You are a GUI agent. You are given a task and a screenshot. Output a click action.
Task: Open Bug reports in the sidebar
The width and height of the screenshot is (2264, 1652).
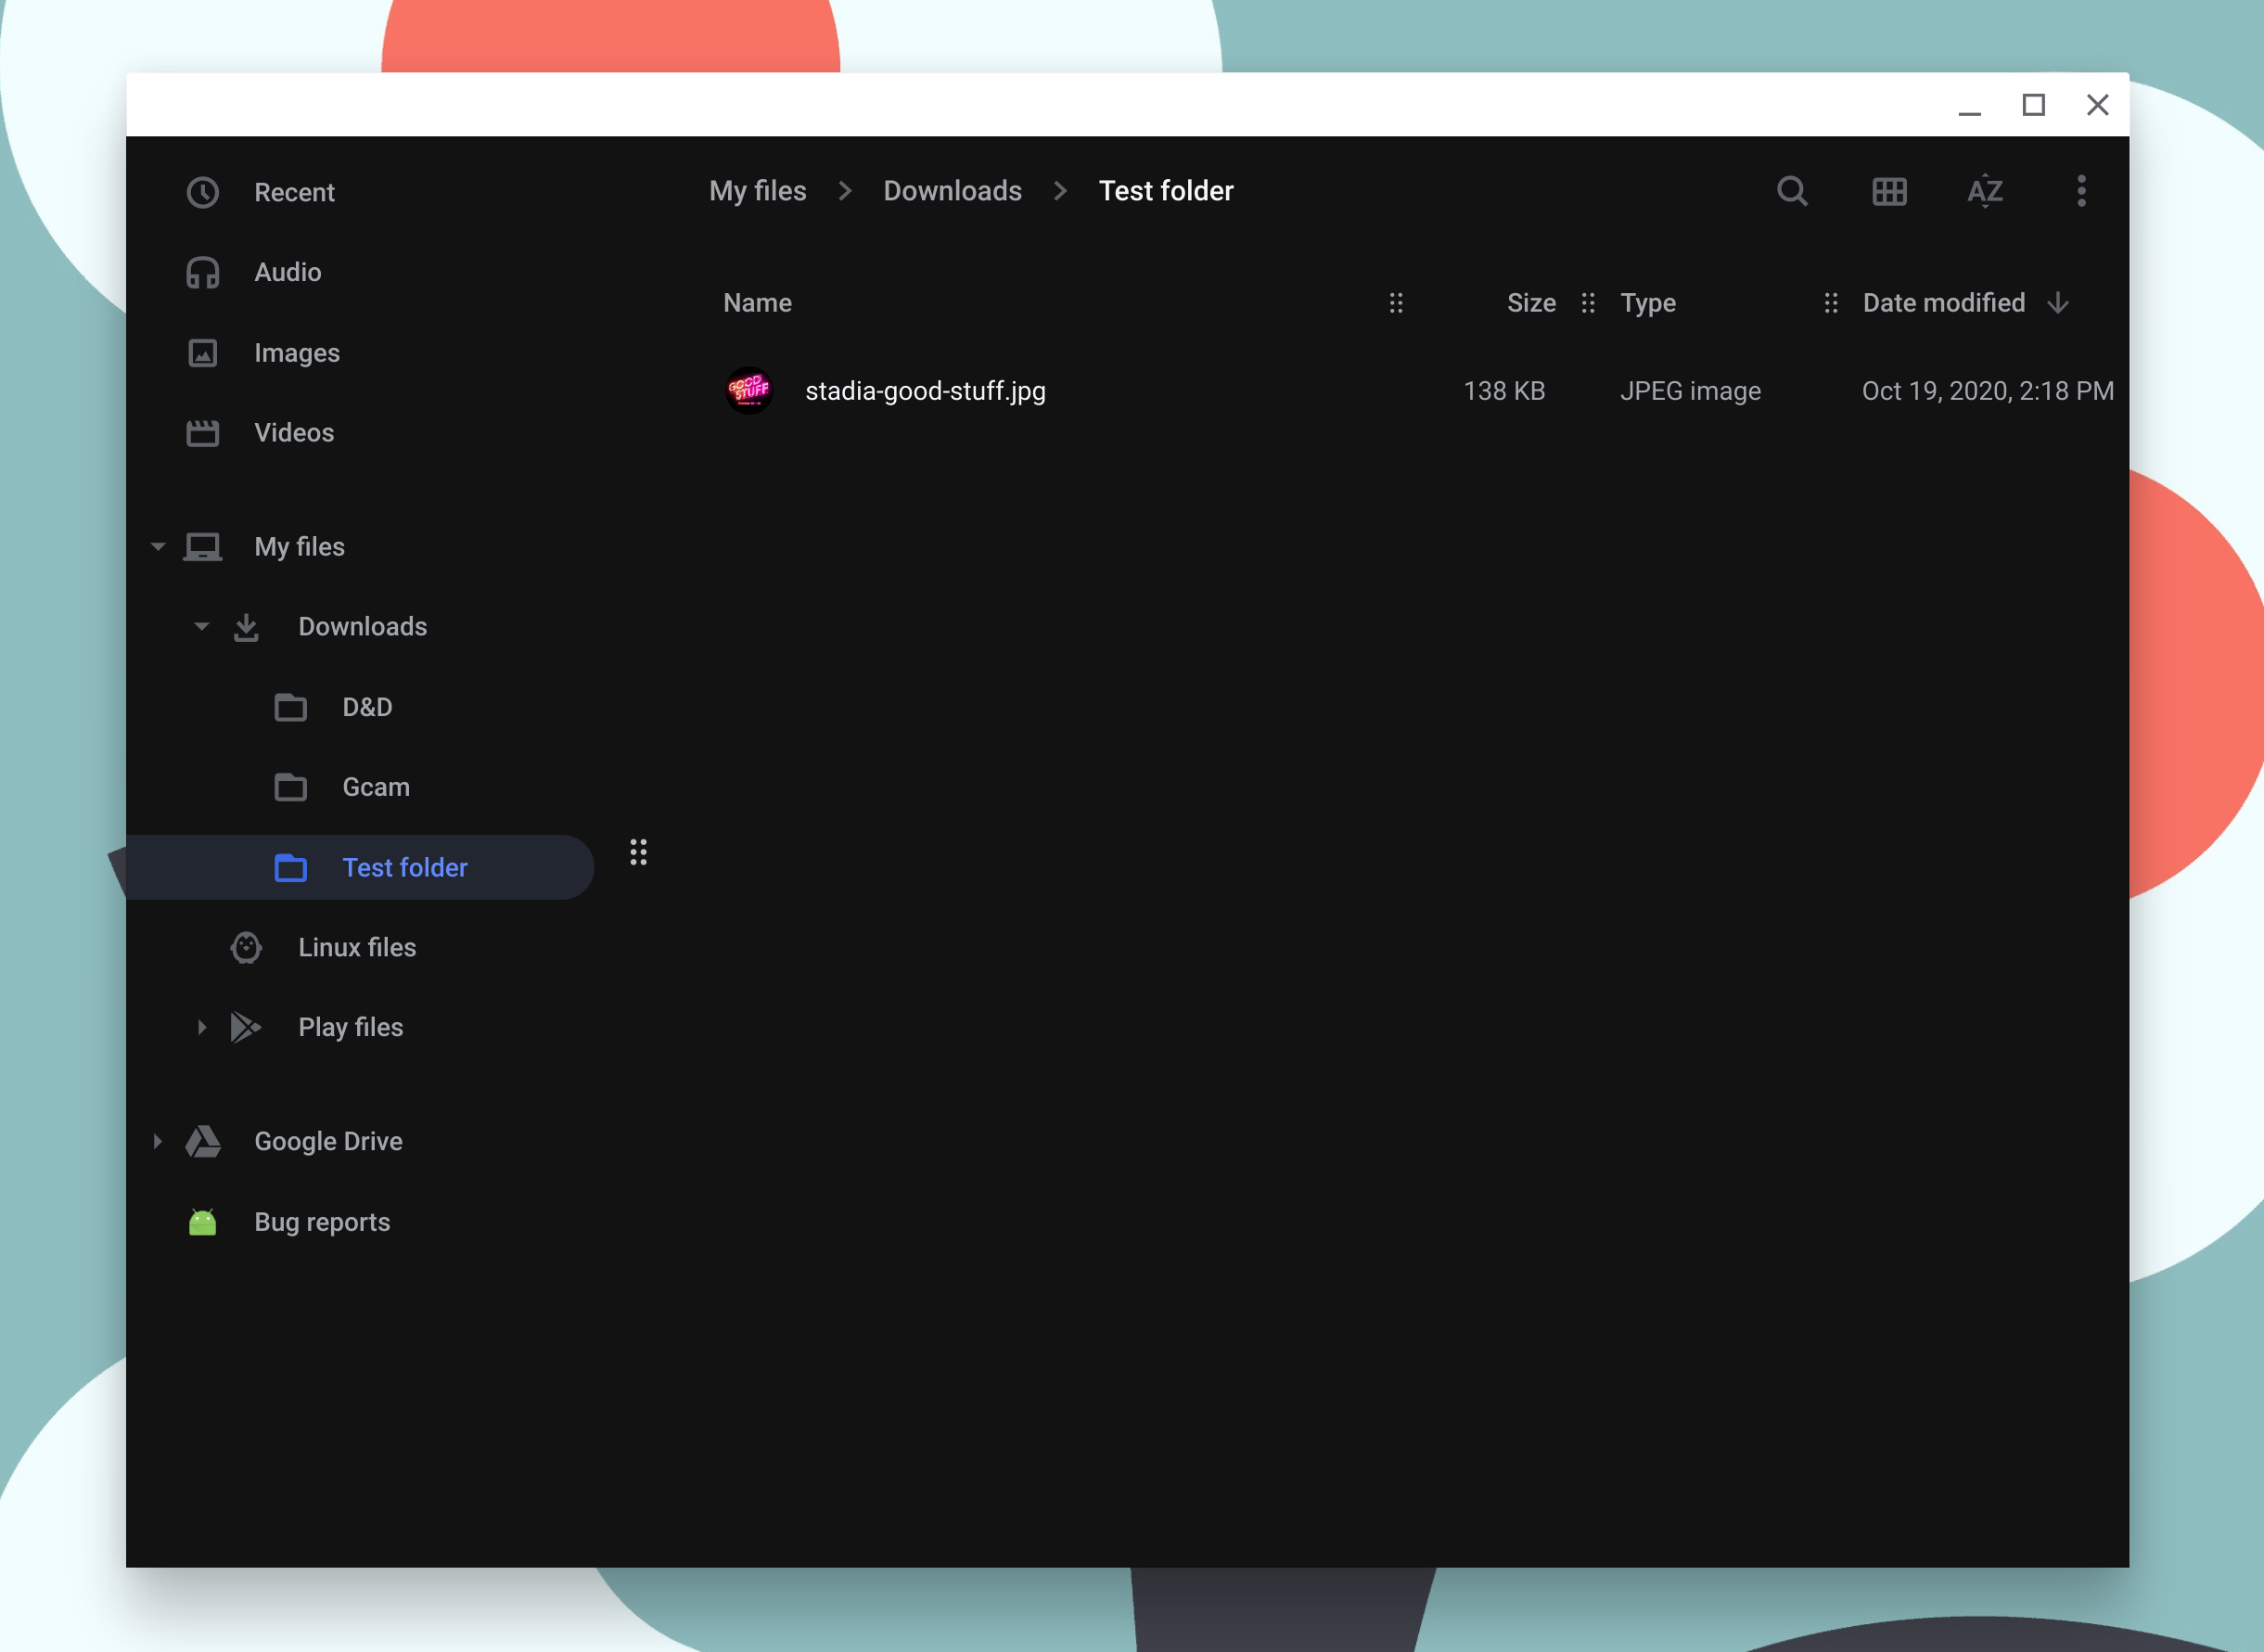click(322, 1221)
